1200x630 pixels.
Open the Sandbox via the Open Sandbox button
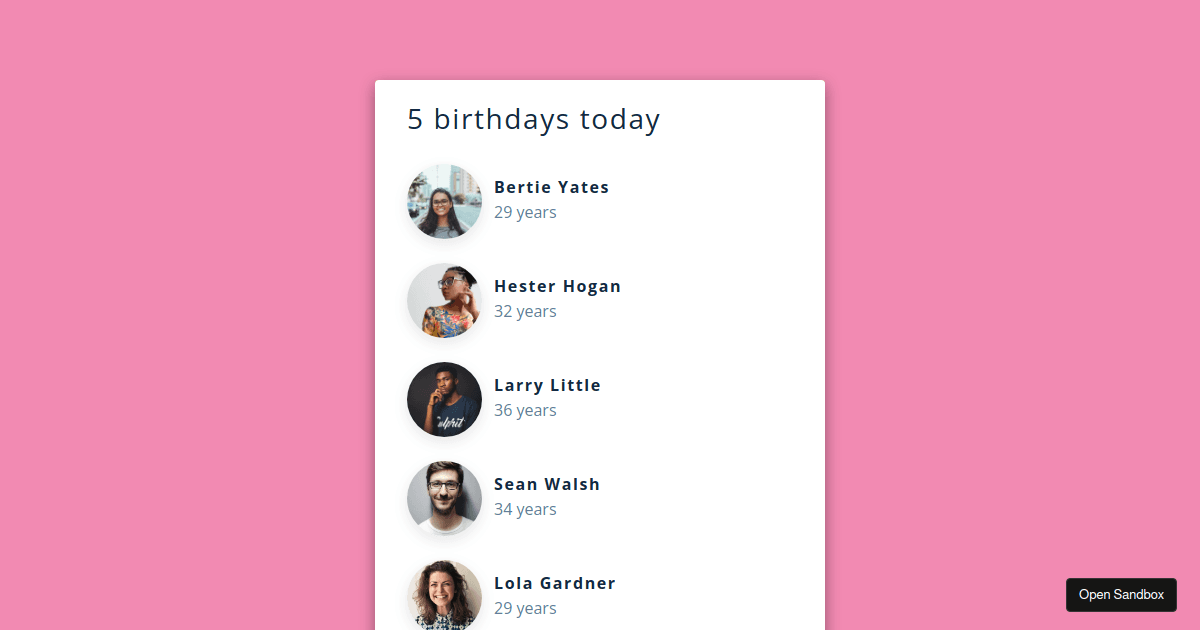tap(1121, 594)
